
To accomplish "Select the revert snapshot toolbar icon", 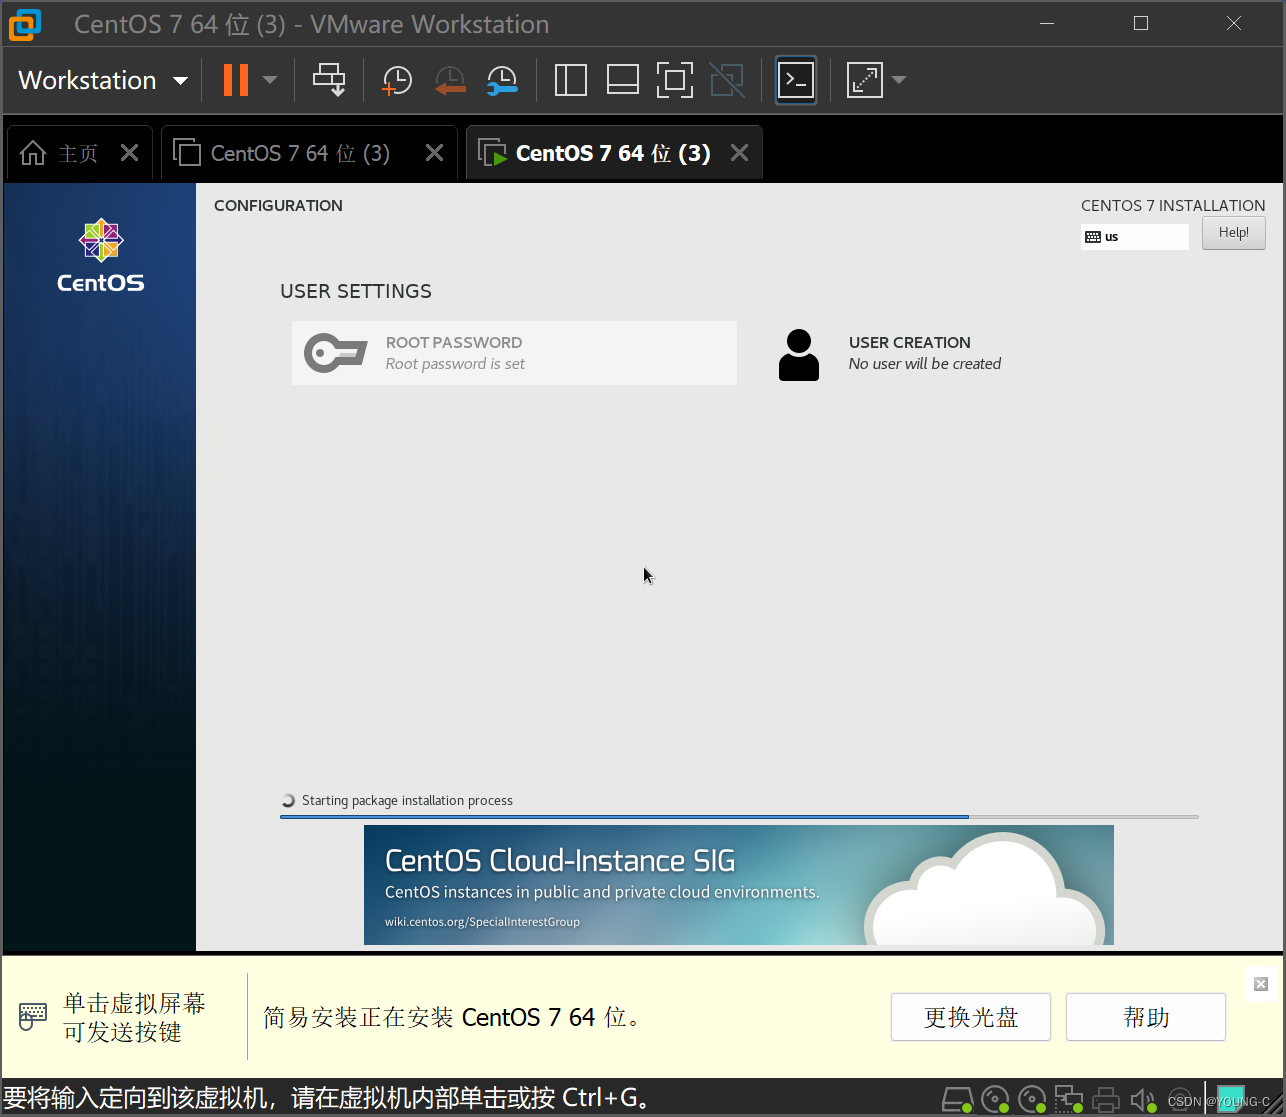I will coord(449,80).
